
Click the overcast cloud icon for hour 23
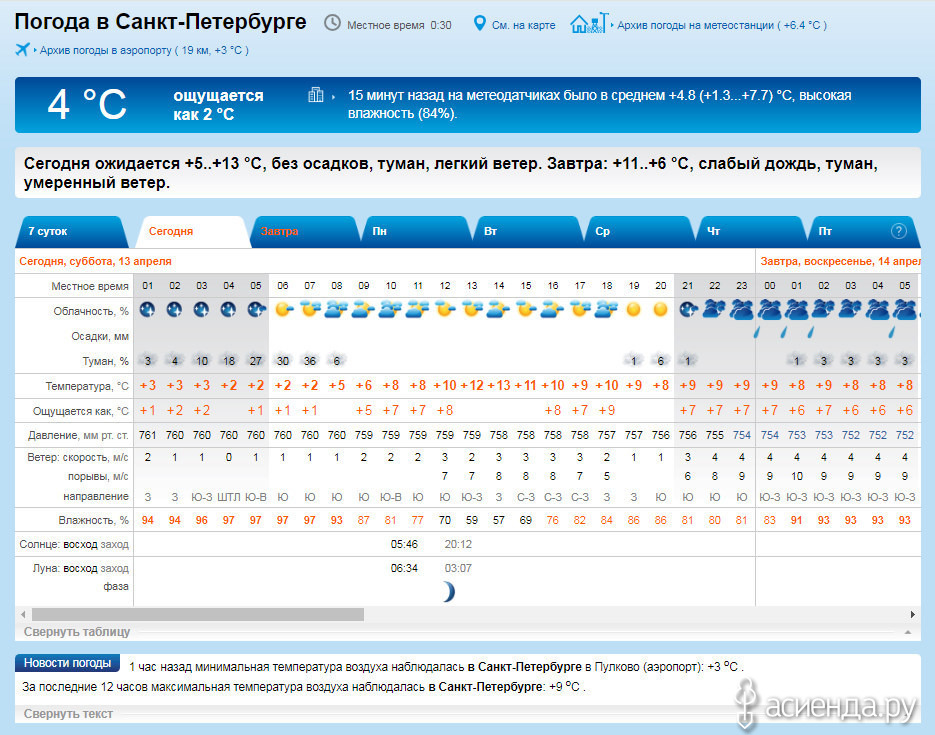click(x=741, y=309)
